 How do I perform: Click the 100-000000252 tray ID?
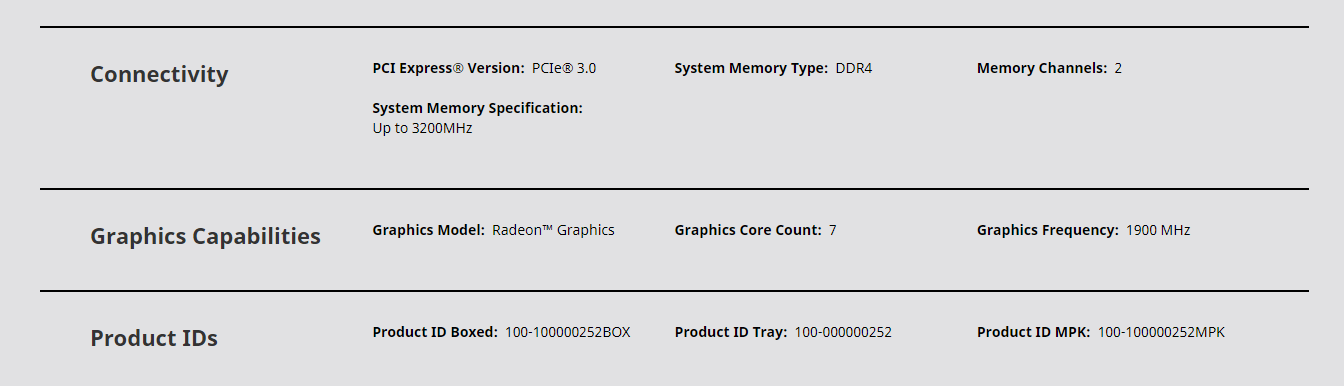843,332
